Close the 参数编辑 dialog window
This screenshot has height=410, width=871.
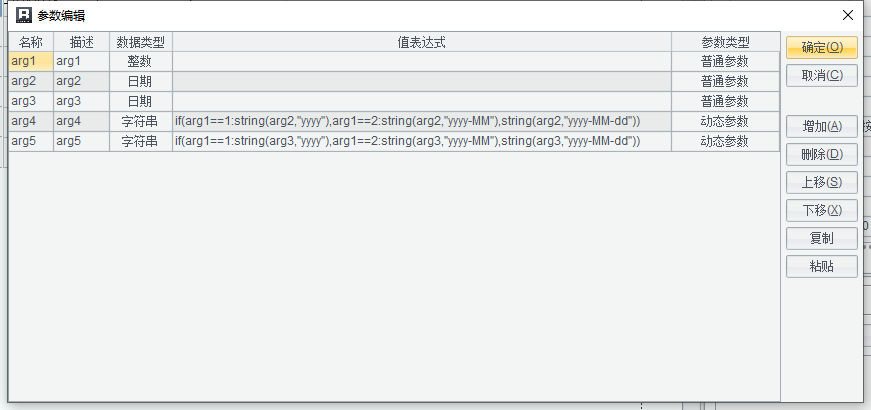(x=847, y=15)
